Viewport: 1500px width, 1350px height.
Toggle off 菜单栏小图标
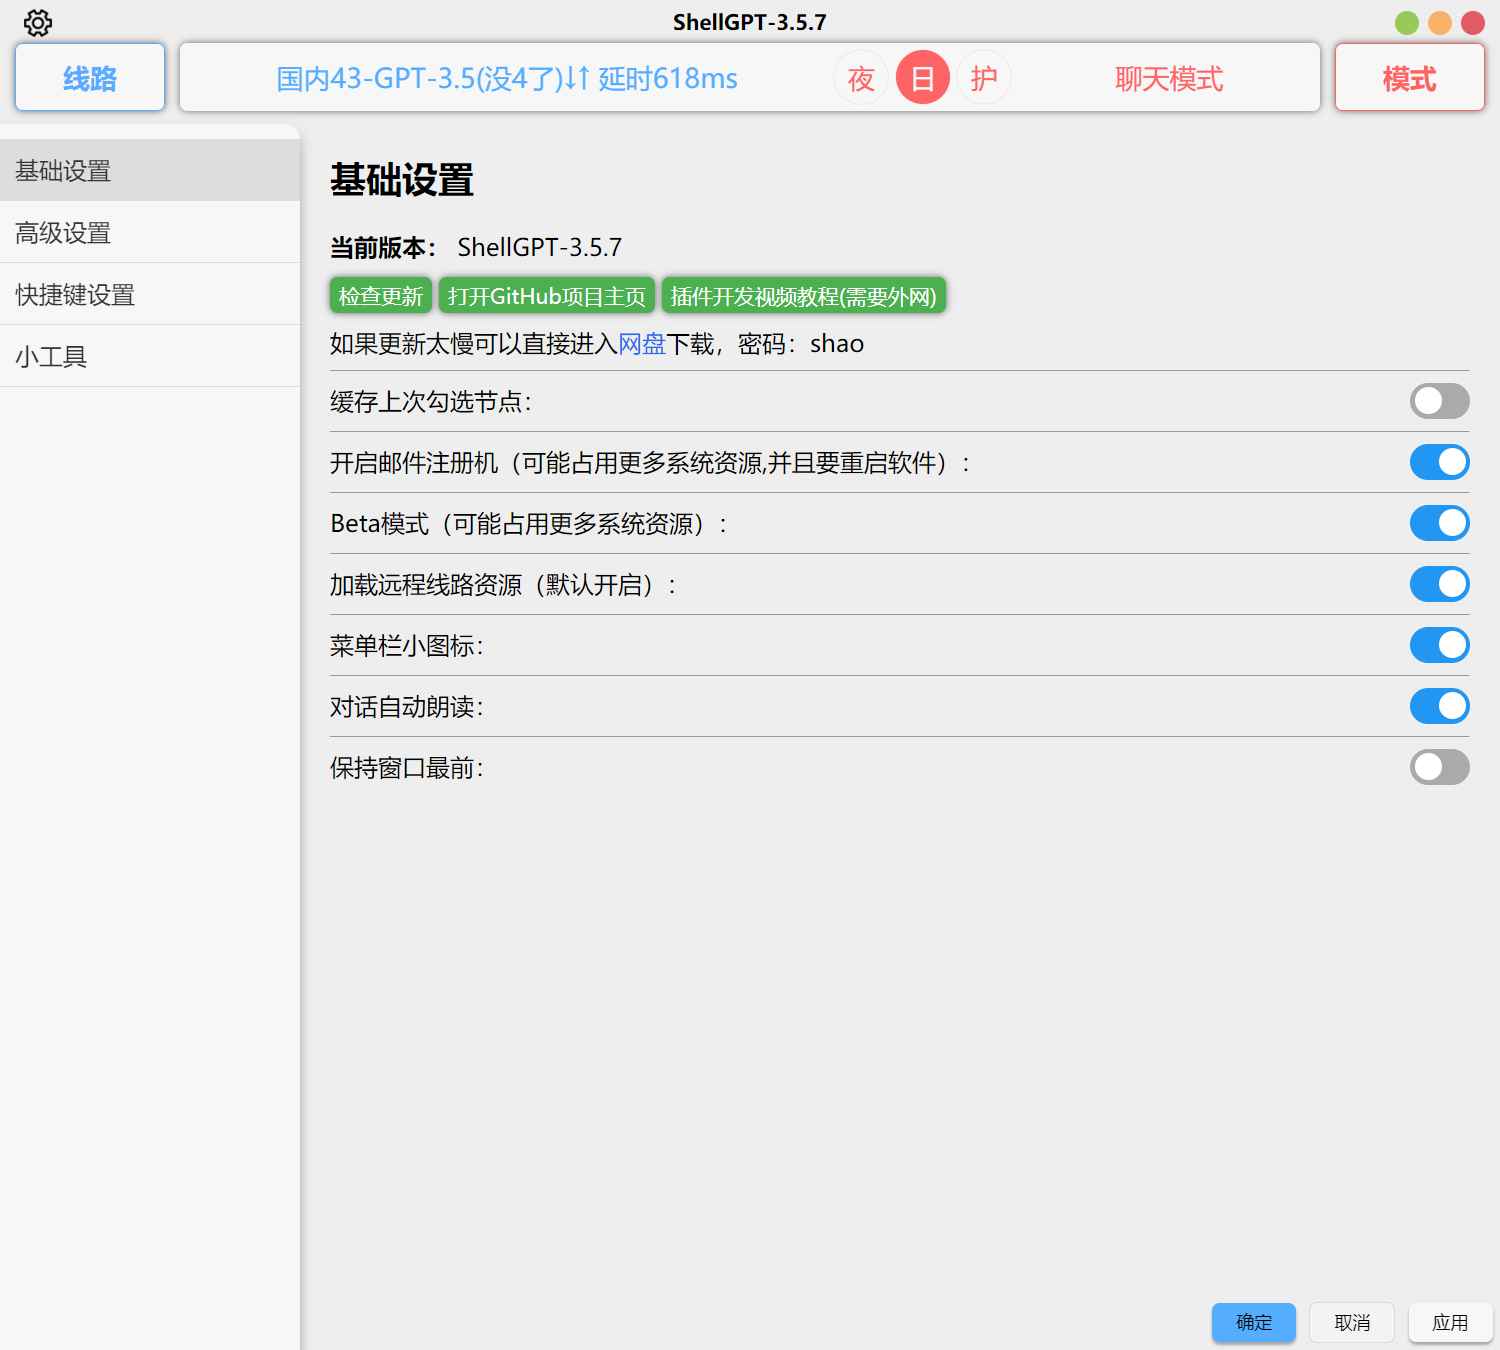[1438, 645]
